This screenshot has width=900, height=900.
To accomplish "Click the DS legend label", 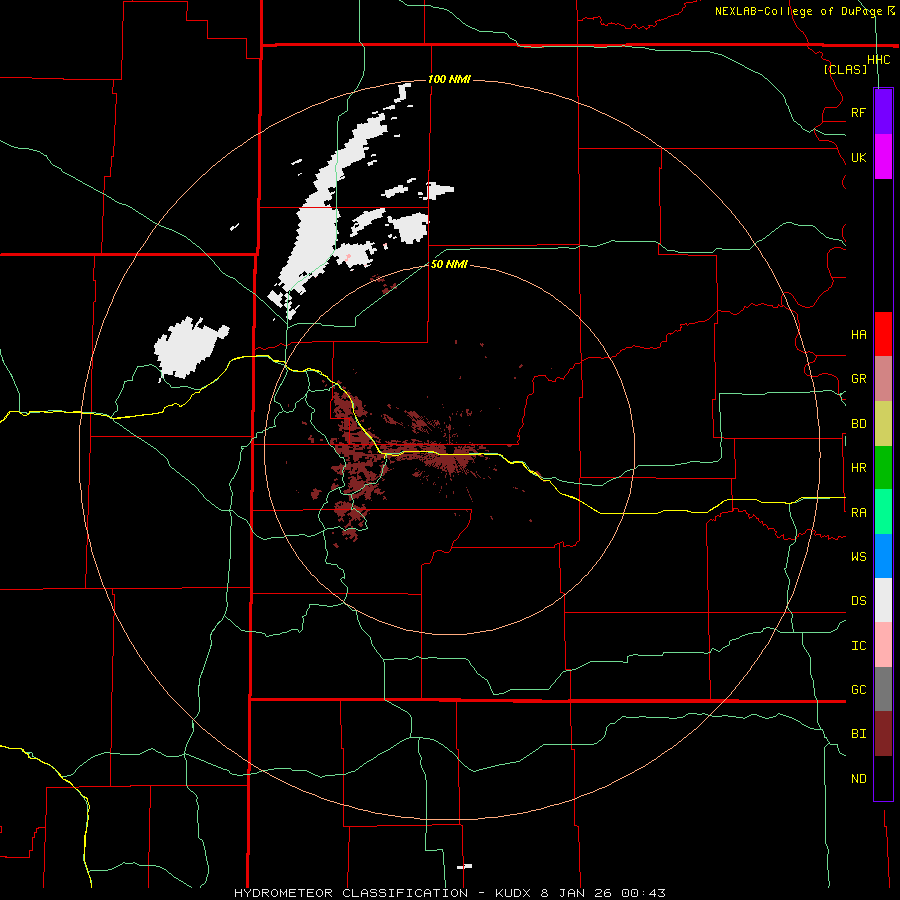I will coord(858,600).
